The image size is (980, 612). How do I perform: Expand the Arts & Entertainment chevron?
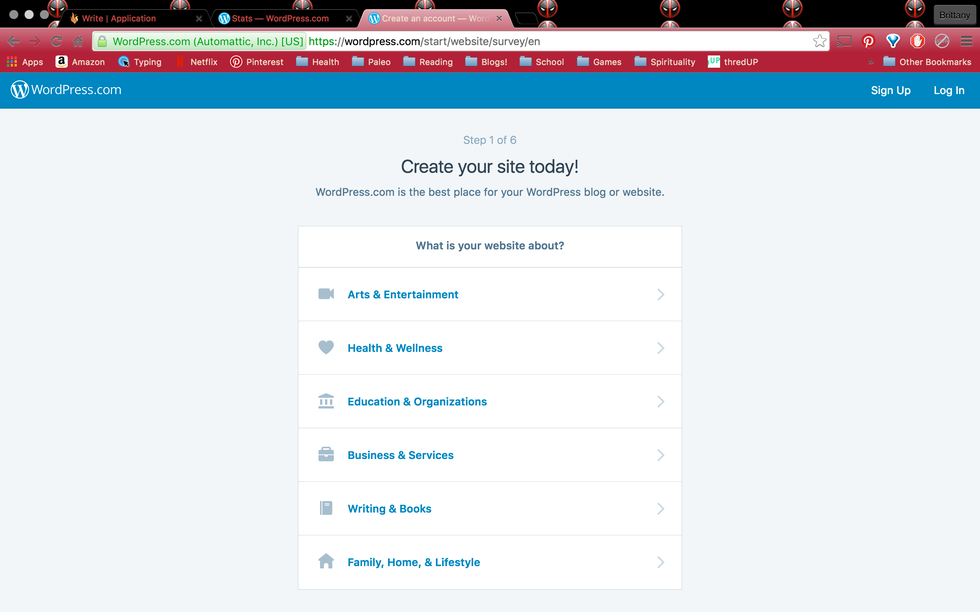(x=660, y=294)
